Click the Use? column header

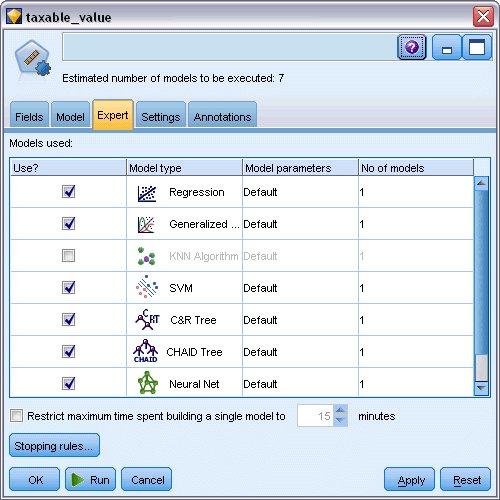[x=68, y=168]
